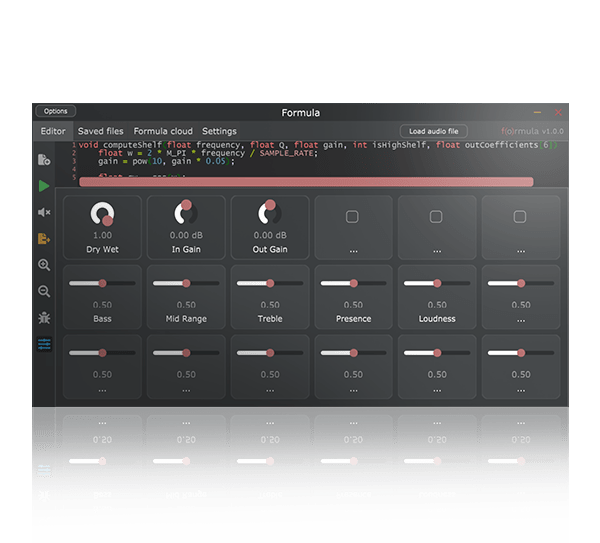
Task: Click code line 1 with computeShelf
Action: point(318,145)
